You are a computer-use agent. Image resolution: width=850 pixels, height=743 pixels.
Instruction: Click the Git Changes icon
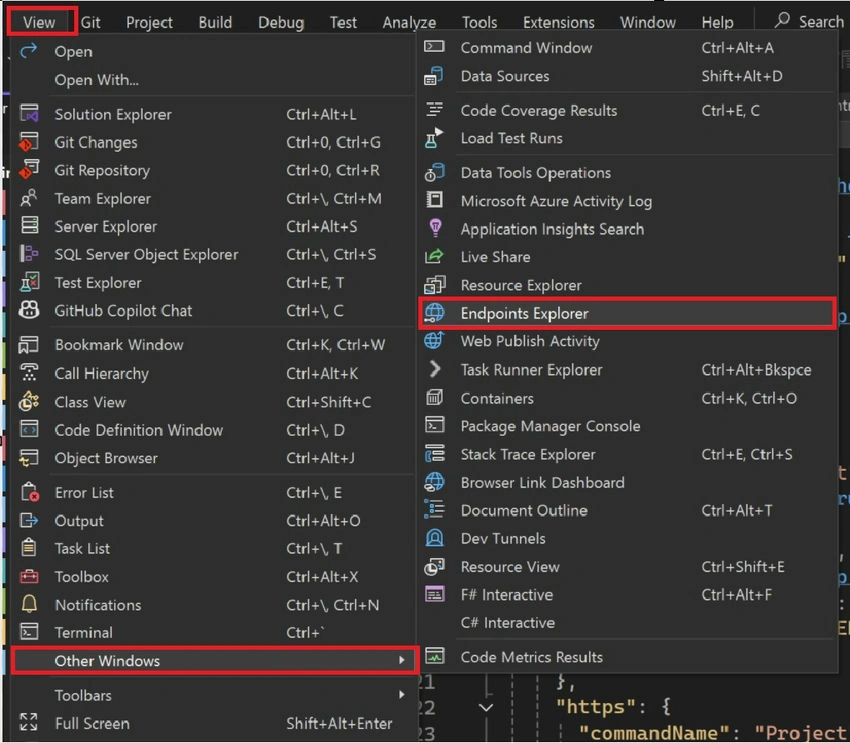(x=29, y=142)
